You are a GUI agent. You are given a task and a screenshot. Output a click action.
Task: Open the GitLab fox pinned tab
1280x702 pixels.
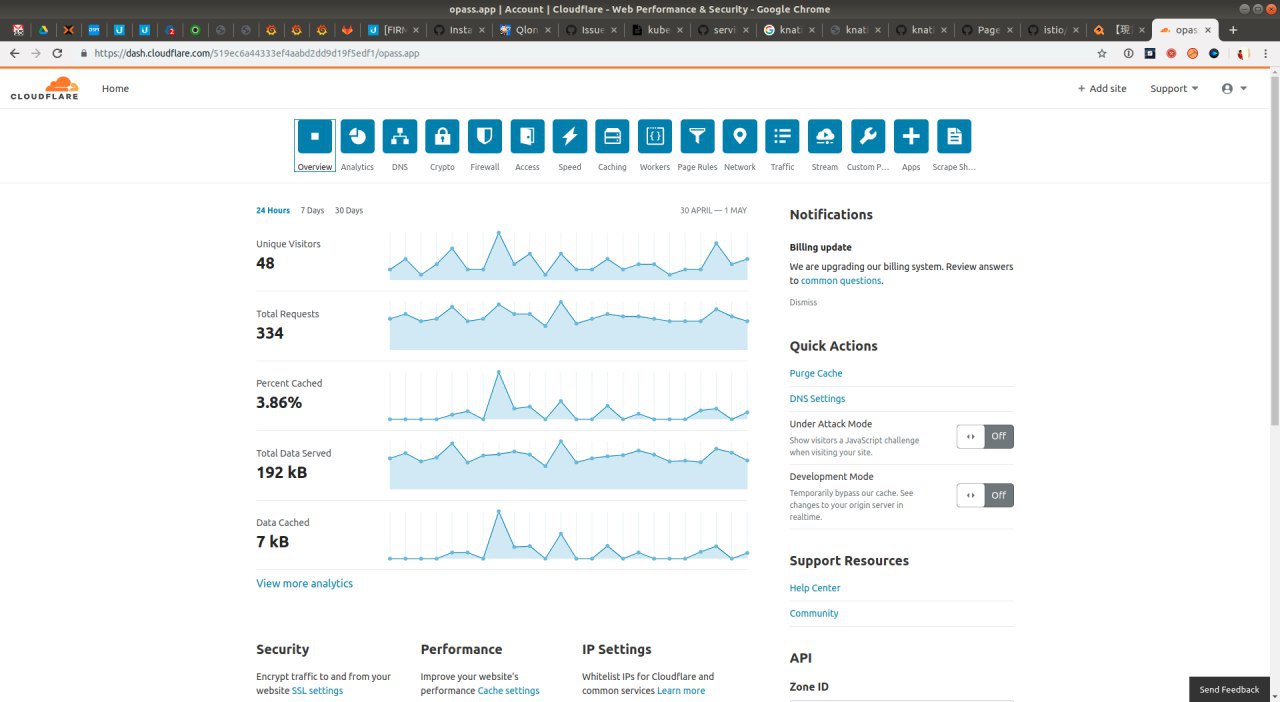coord(347,30)
